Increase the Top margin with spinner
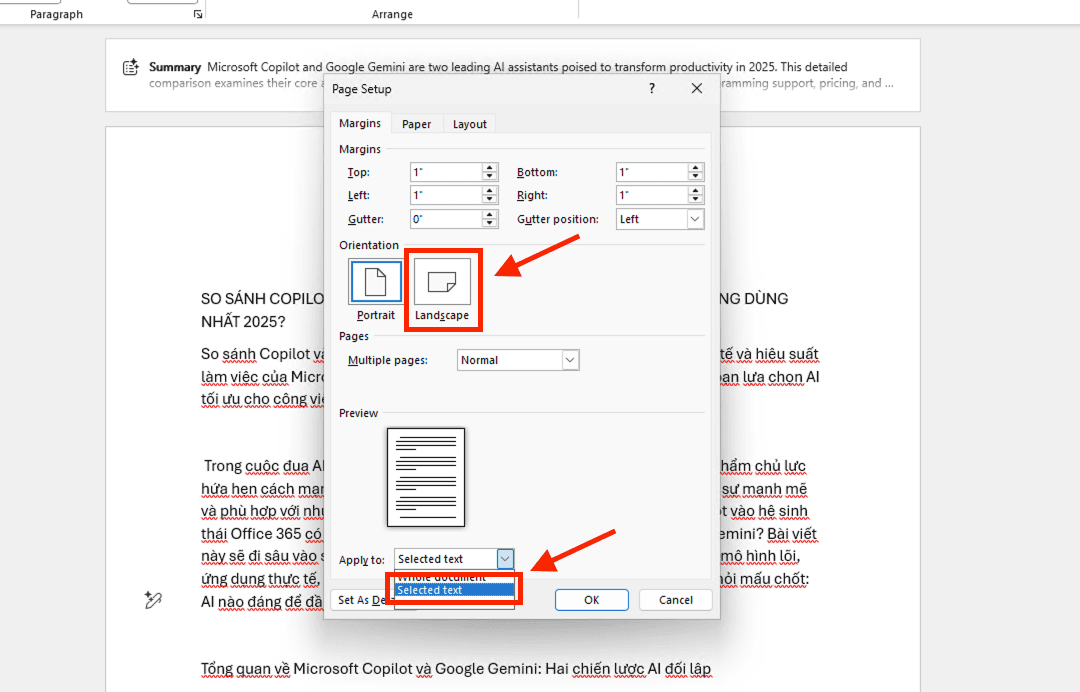The image size is (1080, 692). click(490, 168)
